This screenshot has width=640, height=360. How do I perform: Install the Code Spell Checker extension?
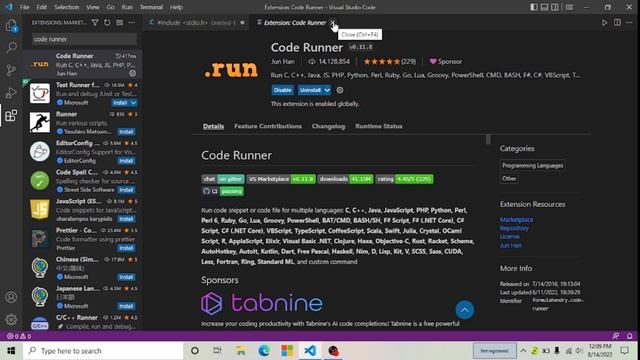(126, 190)
